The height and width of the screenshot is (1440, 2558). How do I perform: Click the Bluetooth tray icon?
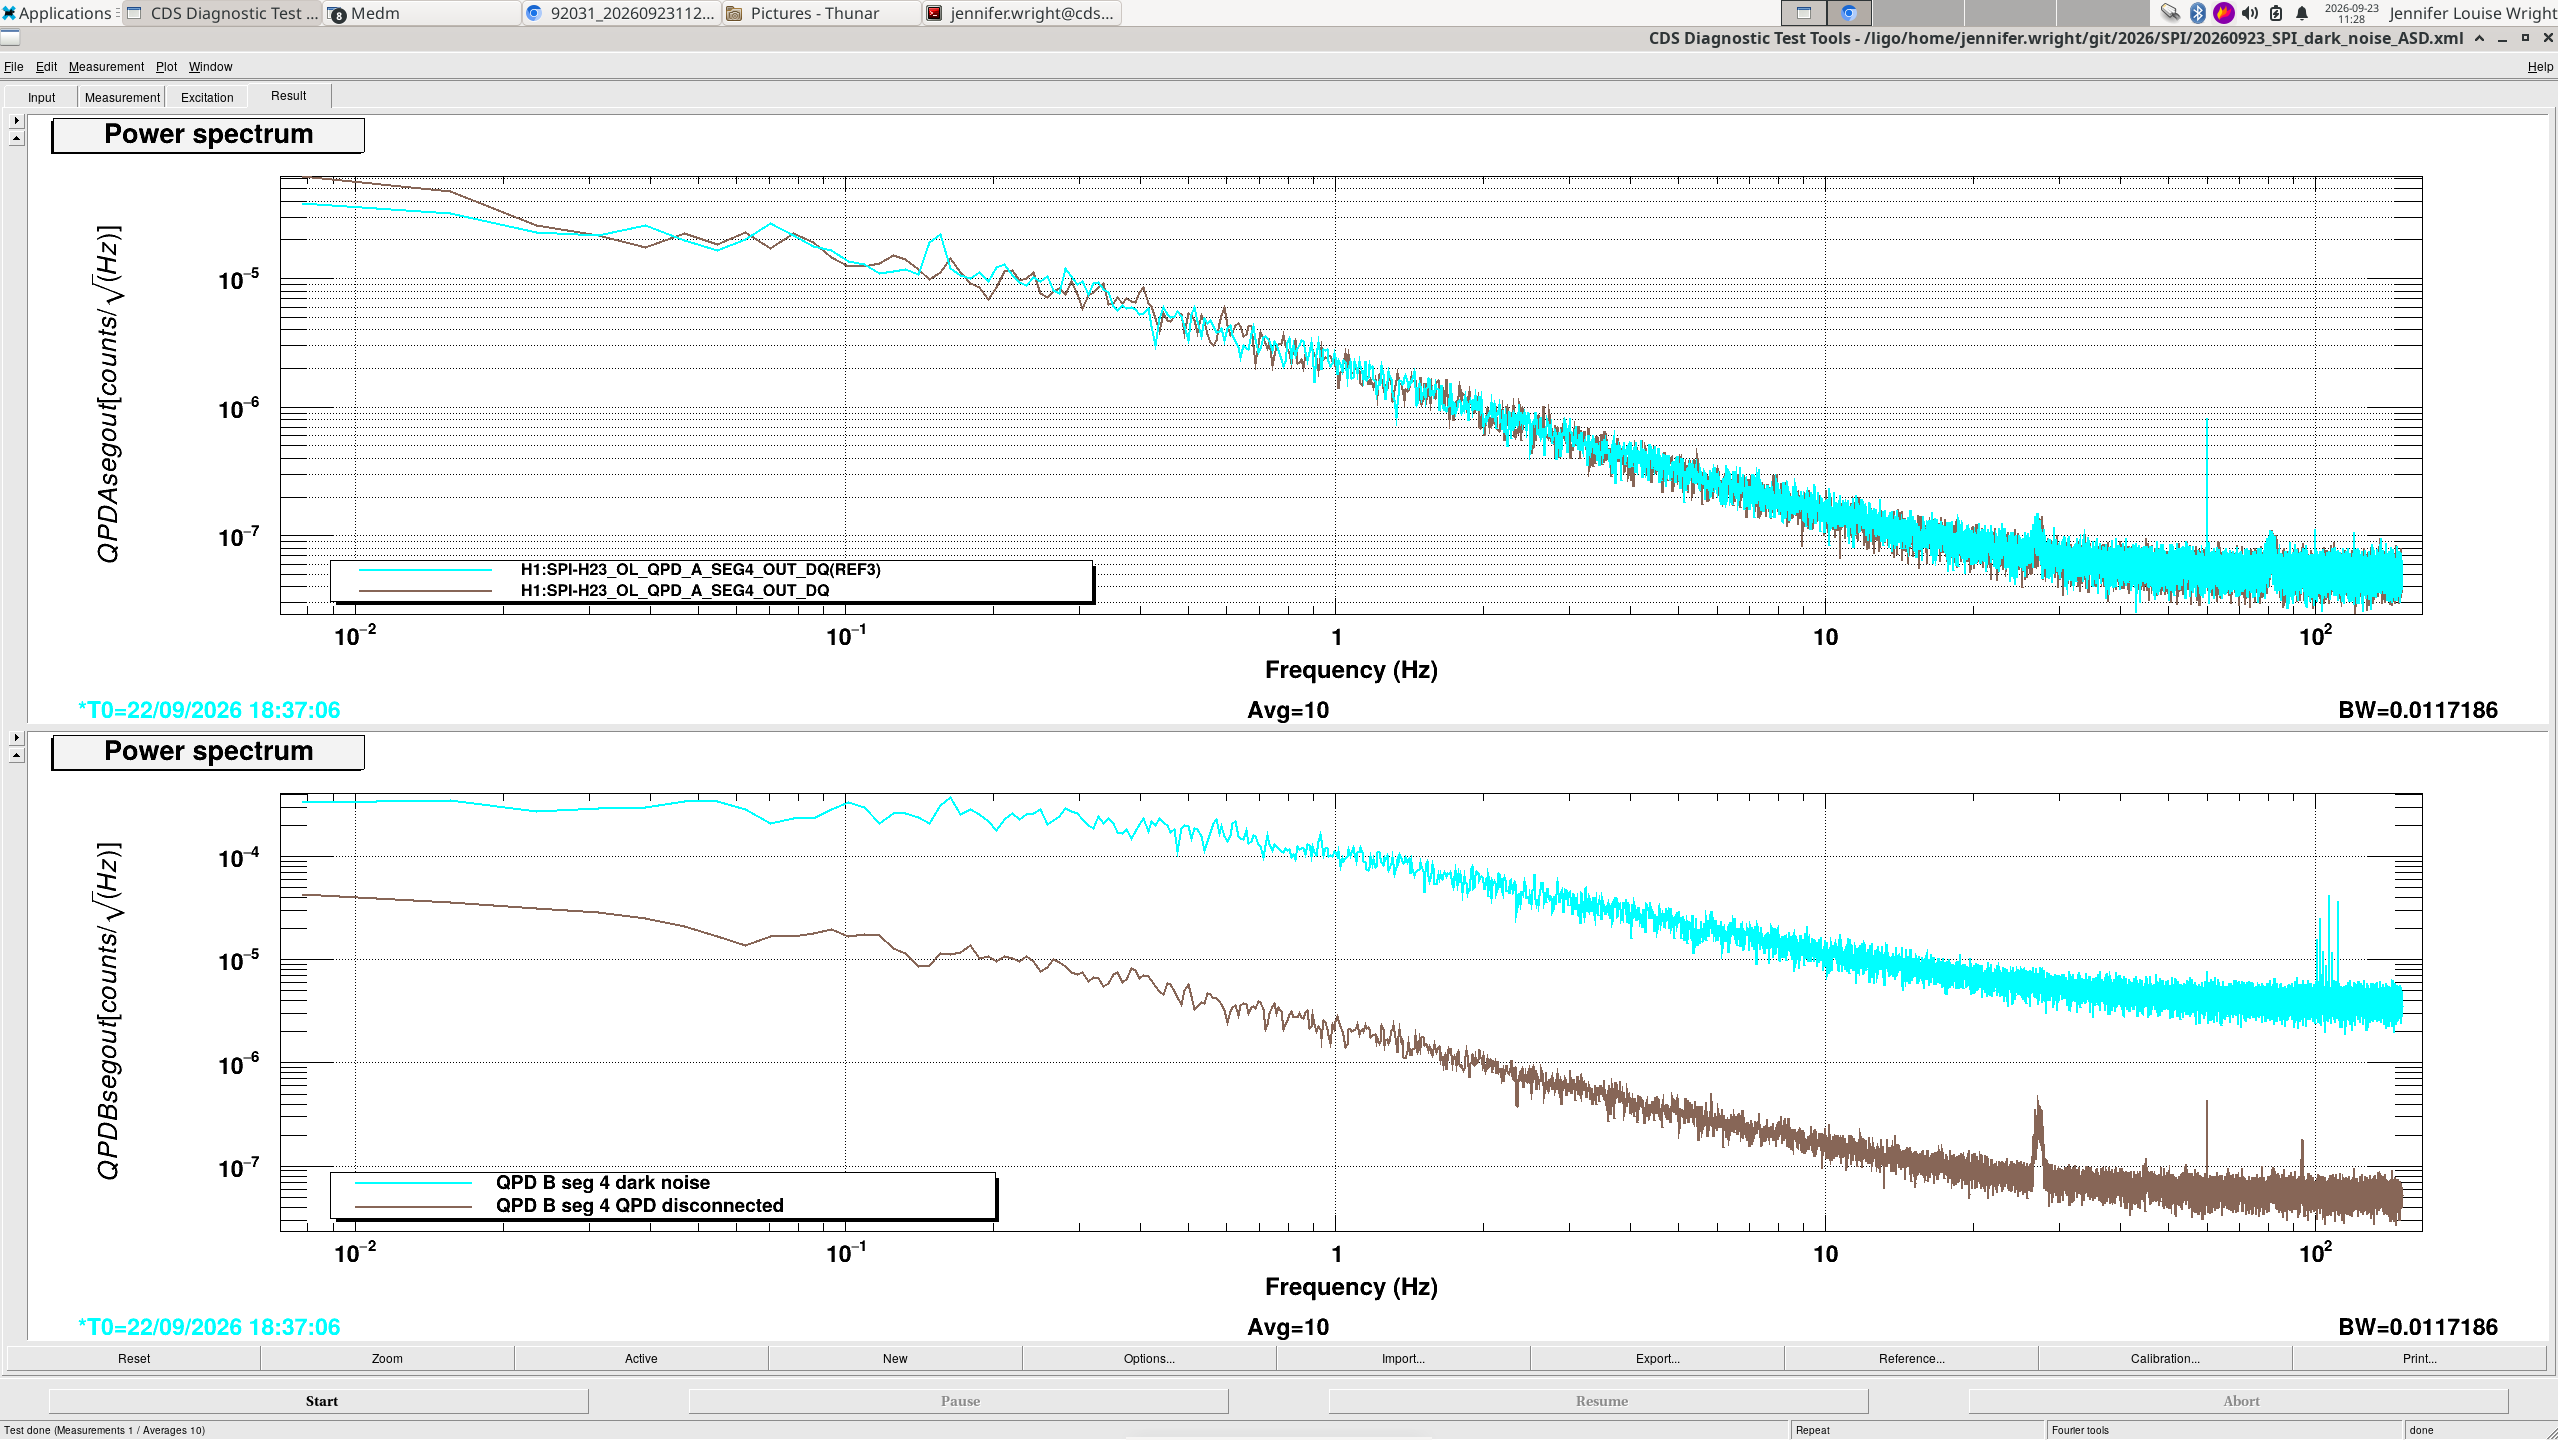coord(2197,13)
